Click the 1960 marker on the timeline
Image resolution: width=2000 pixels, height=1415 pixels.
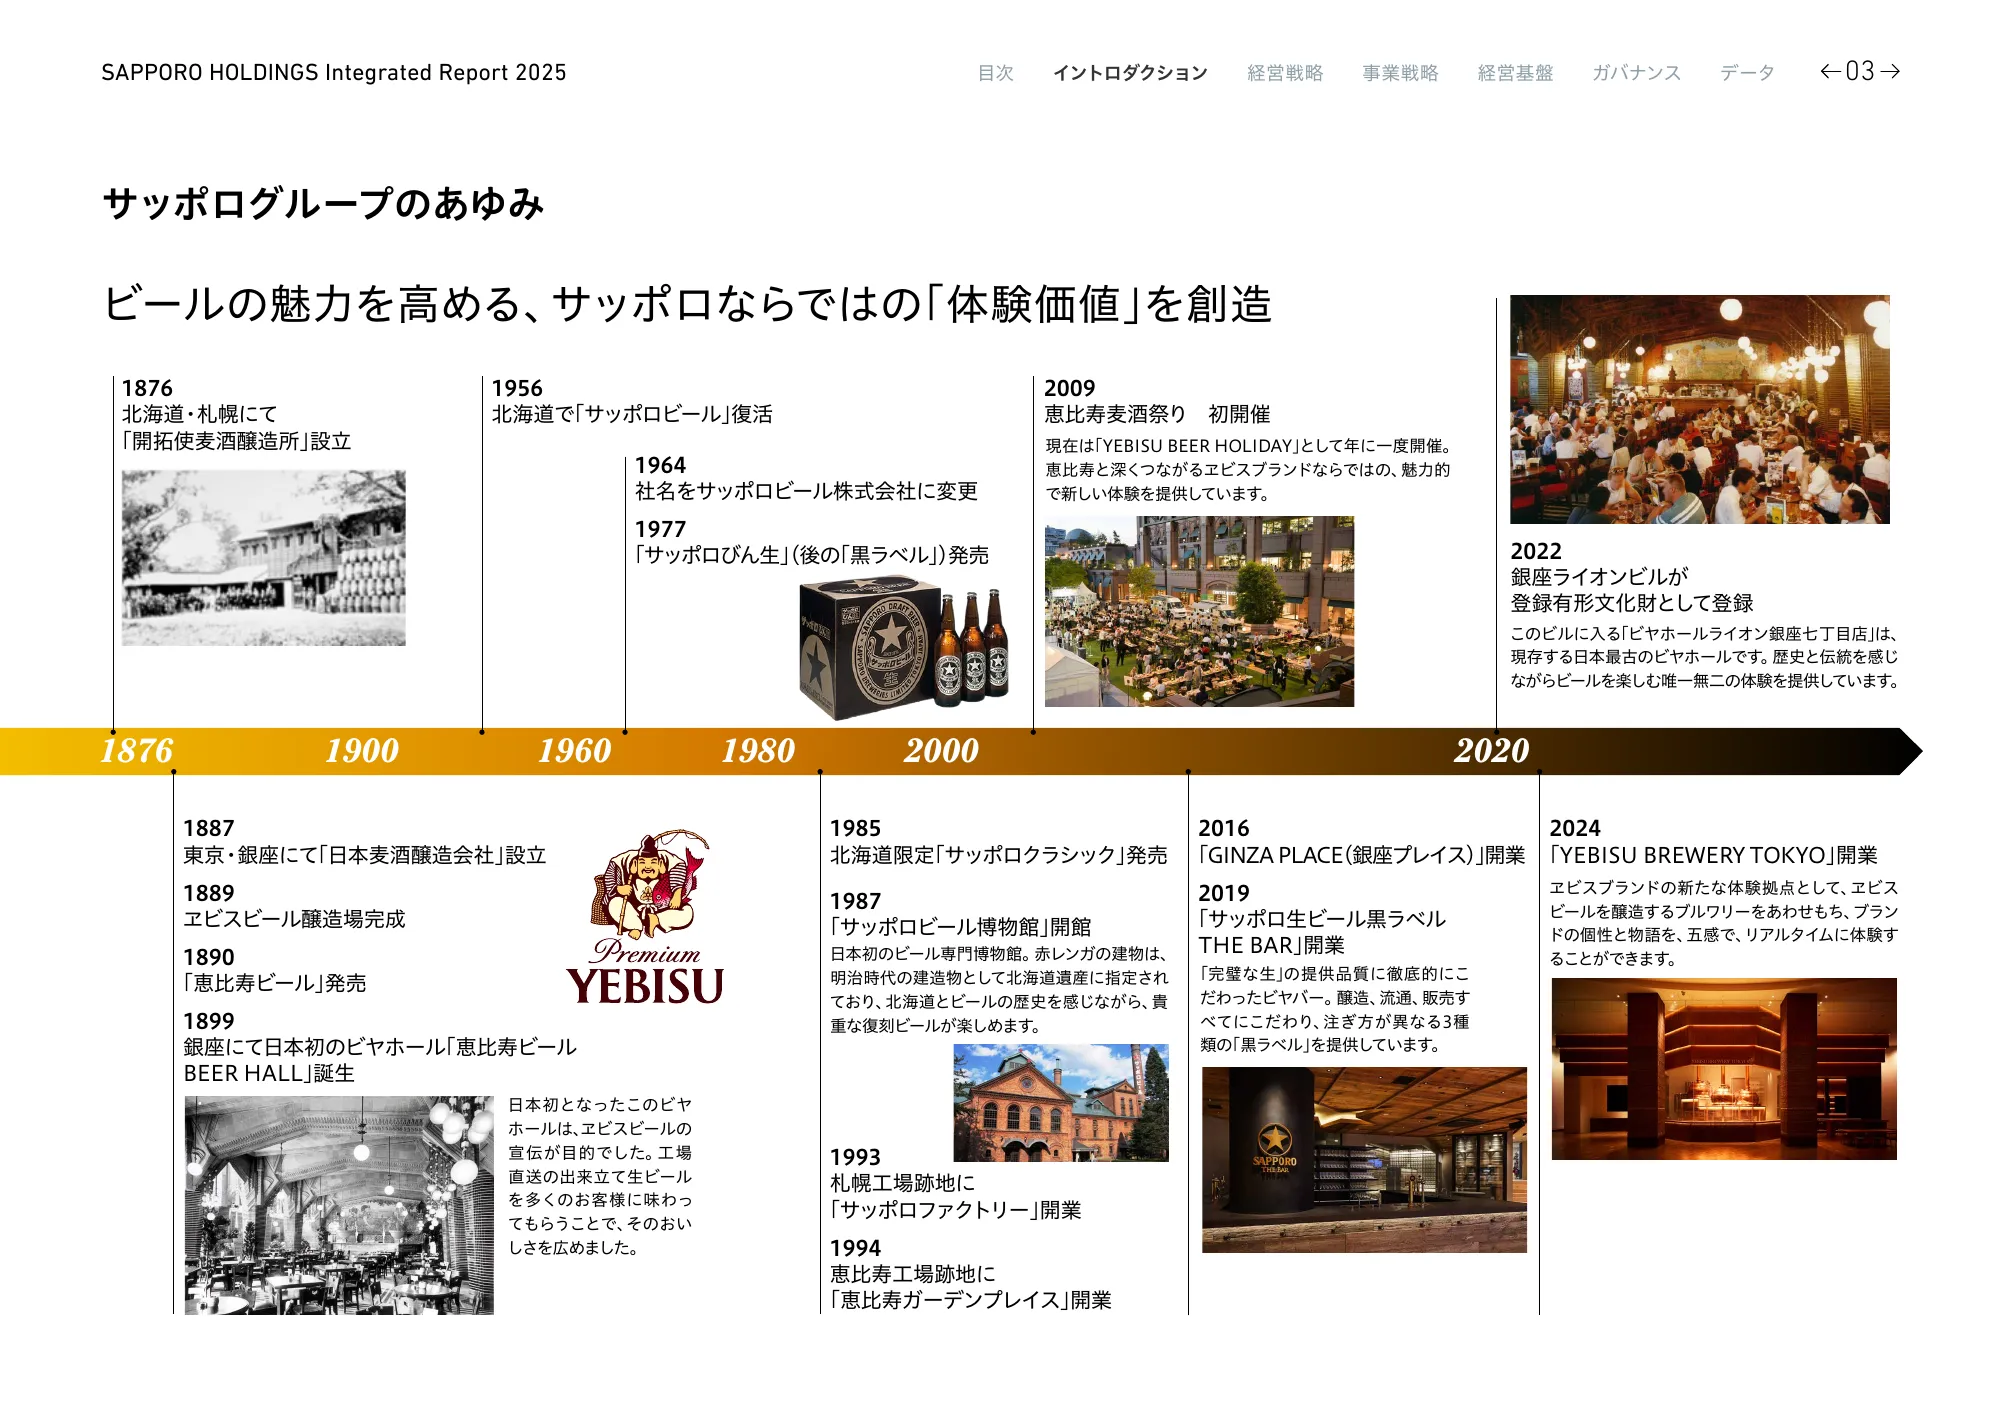[575, 751]
